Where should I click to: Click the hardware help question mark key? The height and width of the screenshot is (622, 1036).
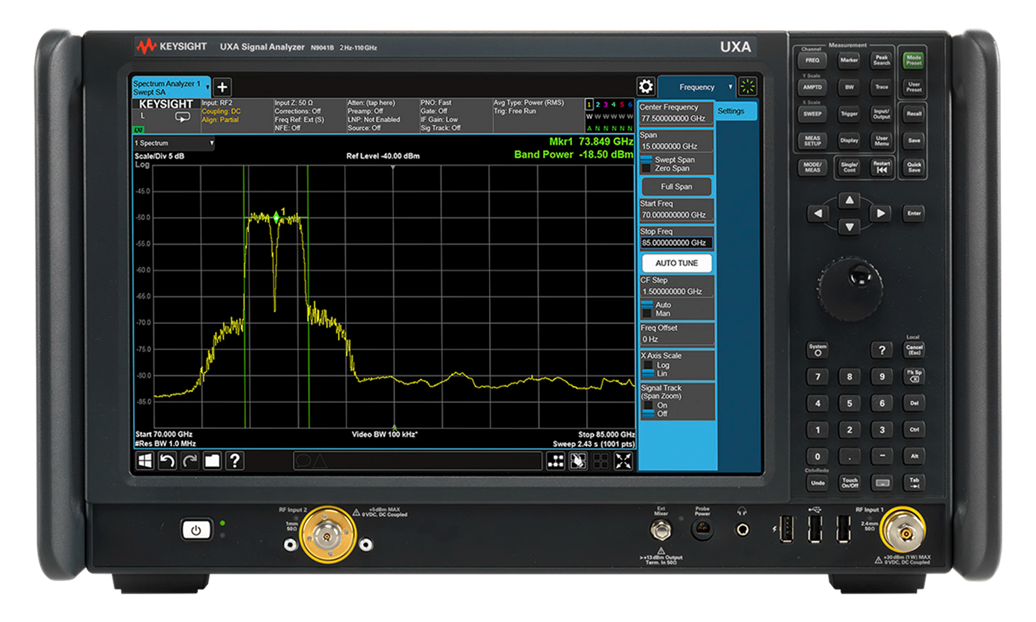(x=881, y=350)
